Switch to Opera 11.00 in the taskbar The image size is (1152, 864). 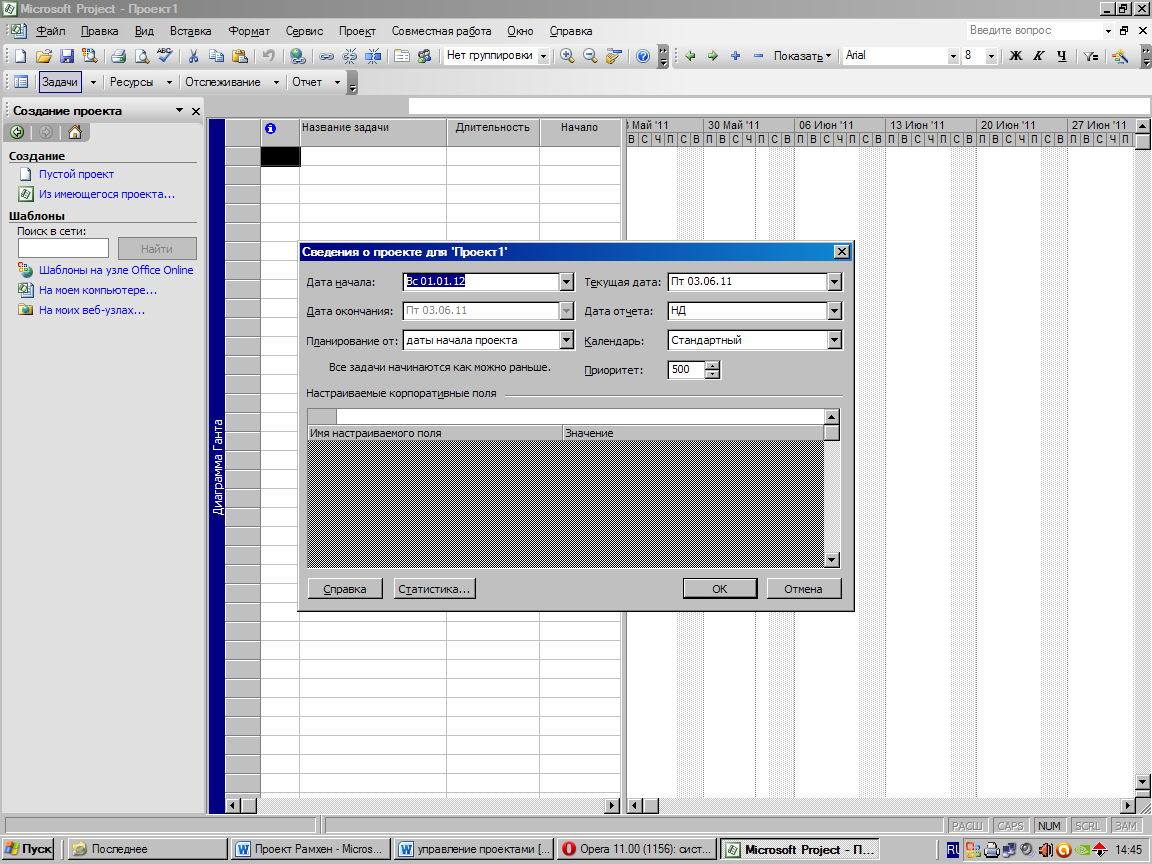[638, 849]
